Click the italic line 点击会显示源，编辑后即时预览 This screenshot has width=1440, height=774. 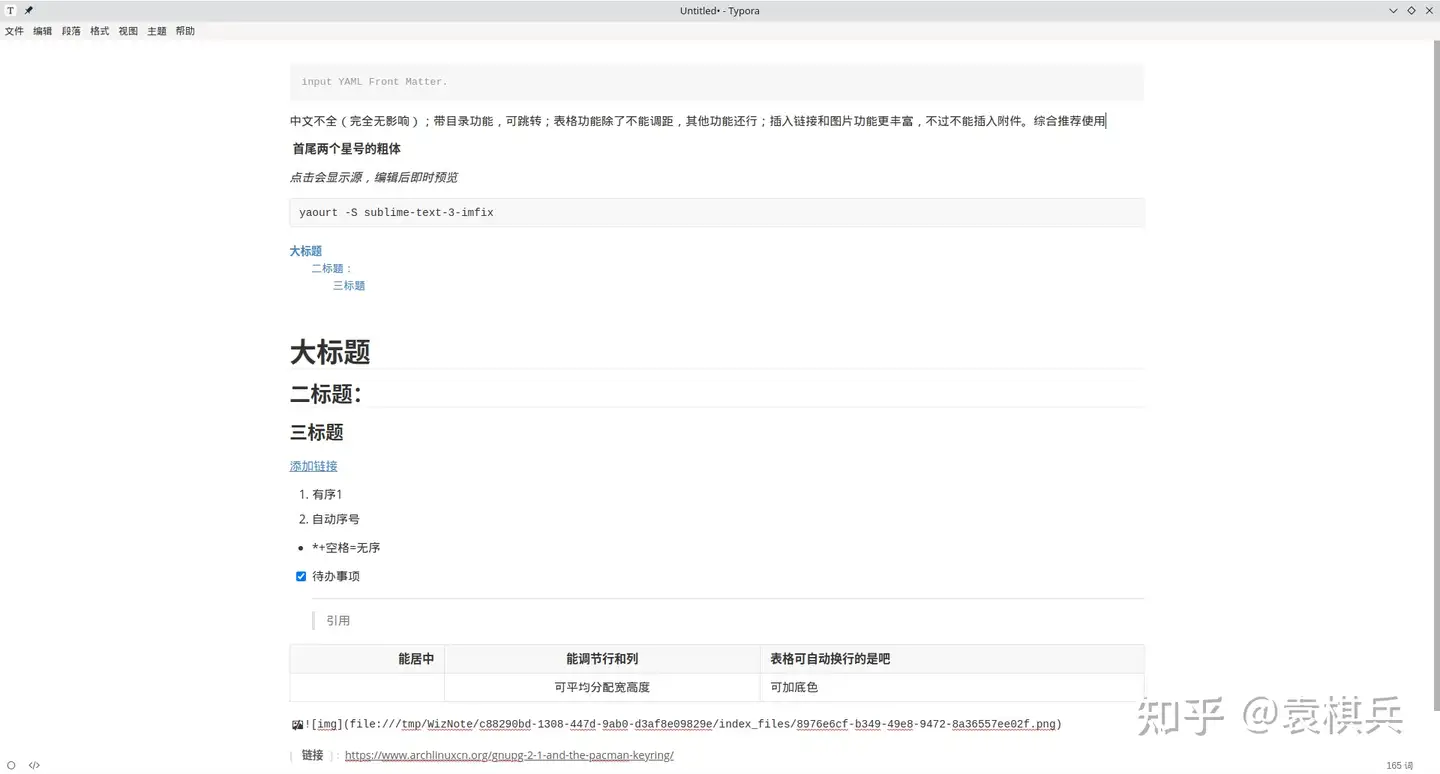click(x=374, y=177)
